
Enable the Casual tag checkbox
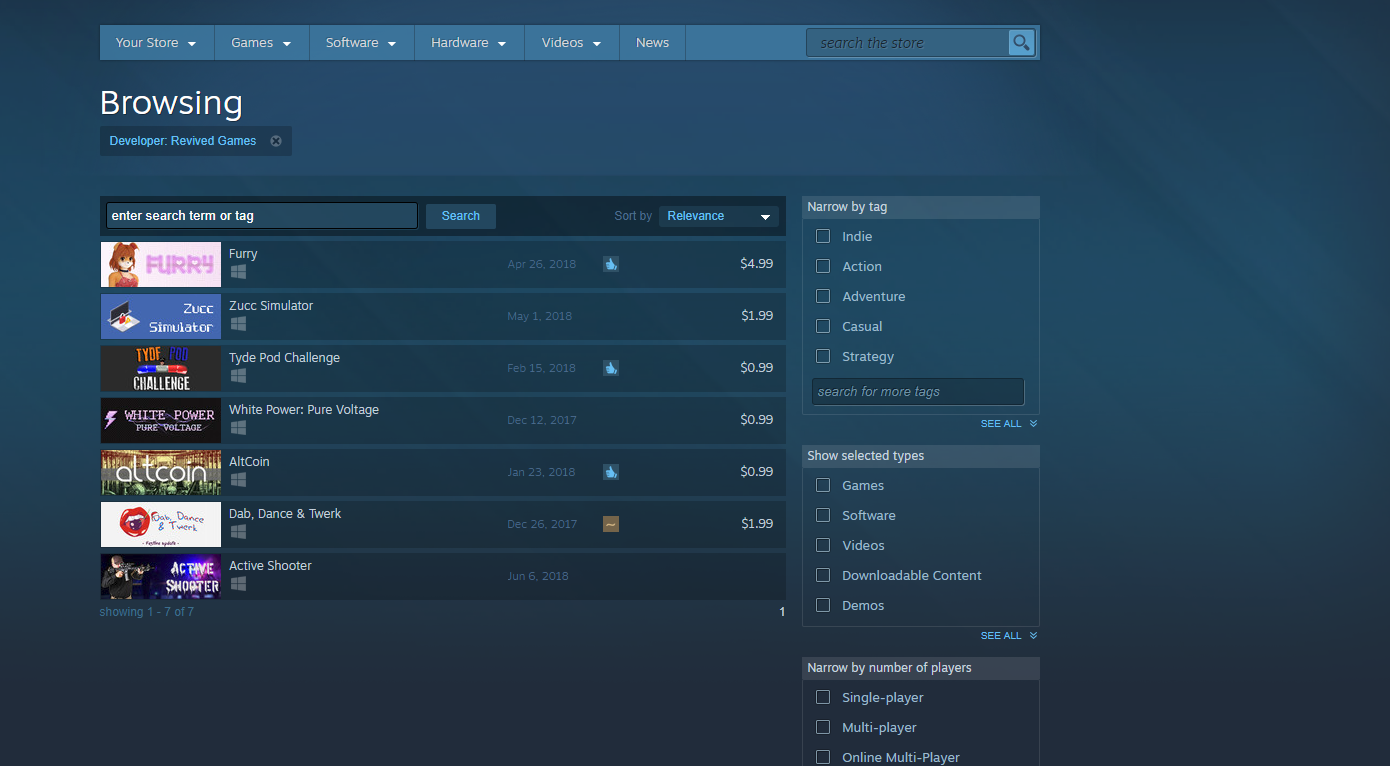coord(823,327)
